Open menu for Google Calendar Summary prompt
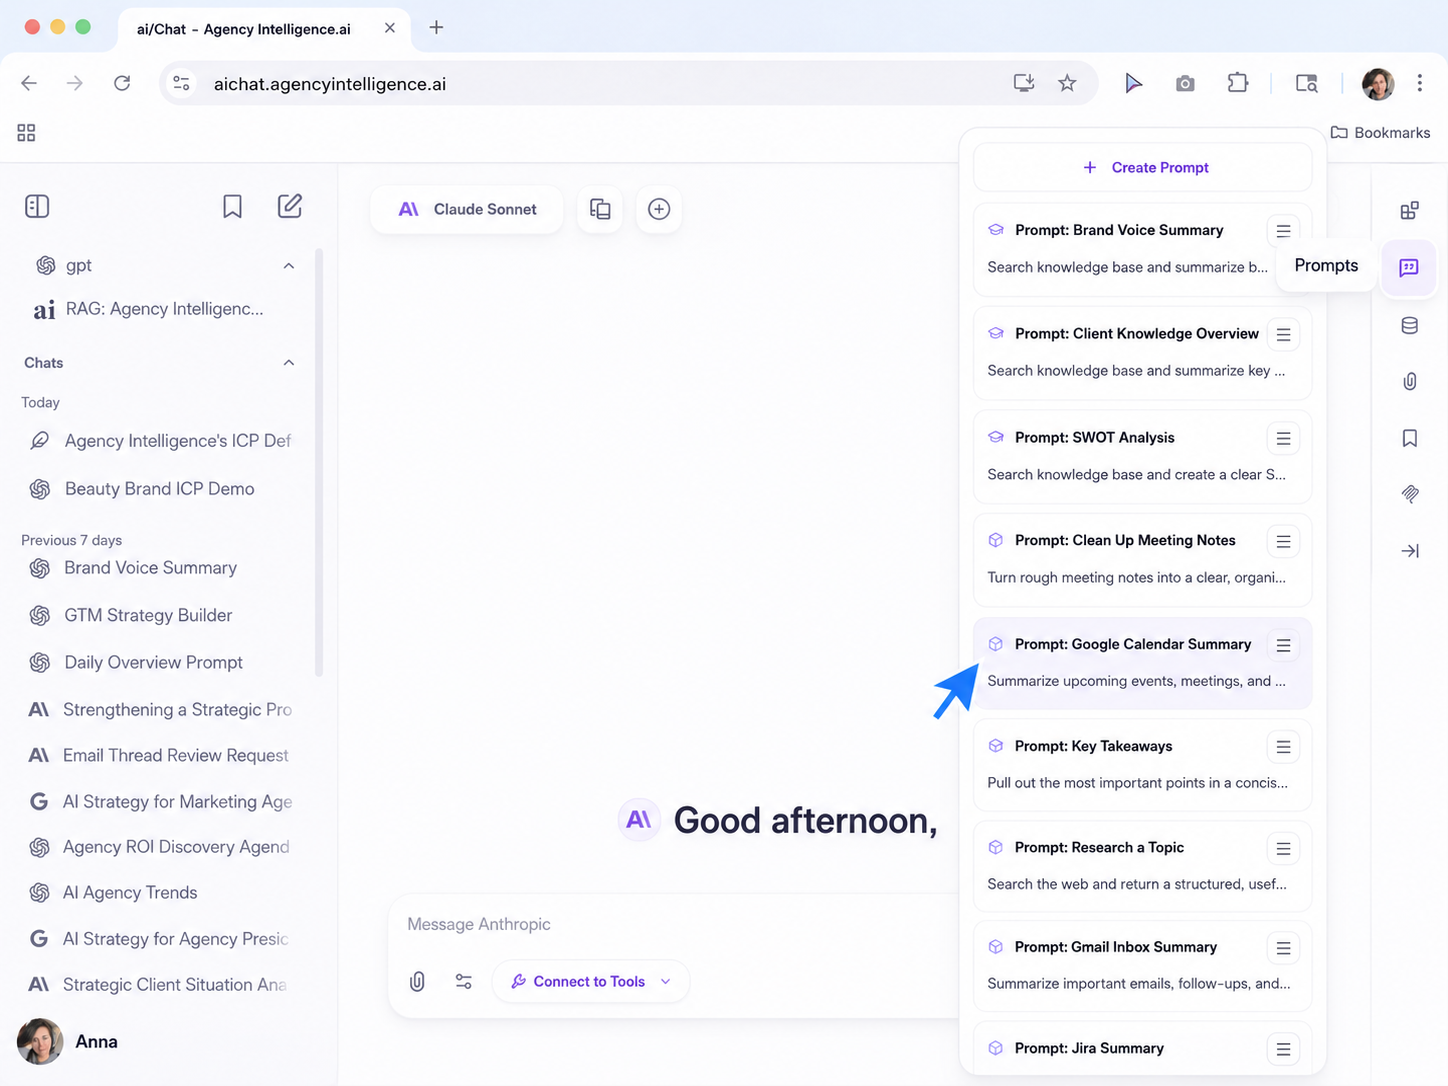 (1283, 646)
